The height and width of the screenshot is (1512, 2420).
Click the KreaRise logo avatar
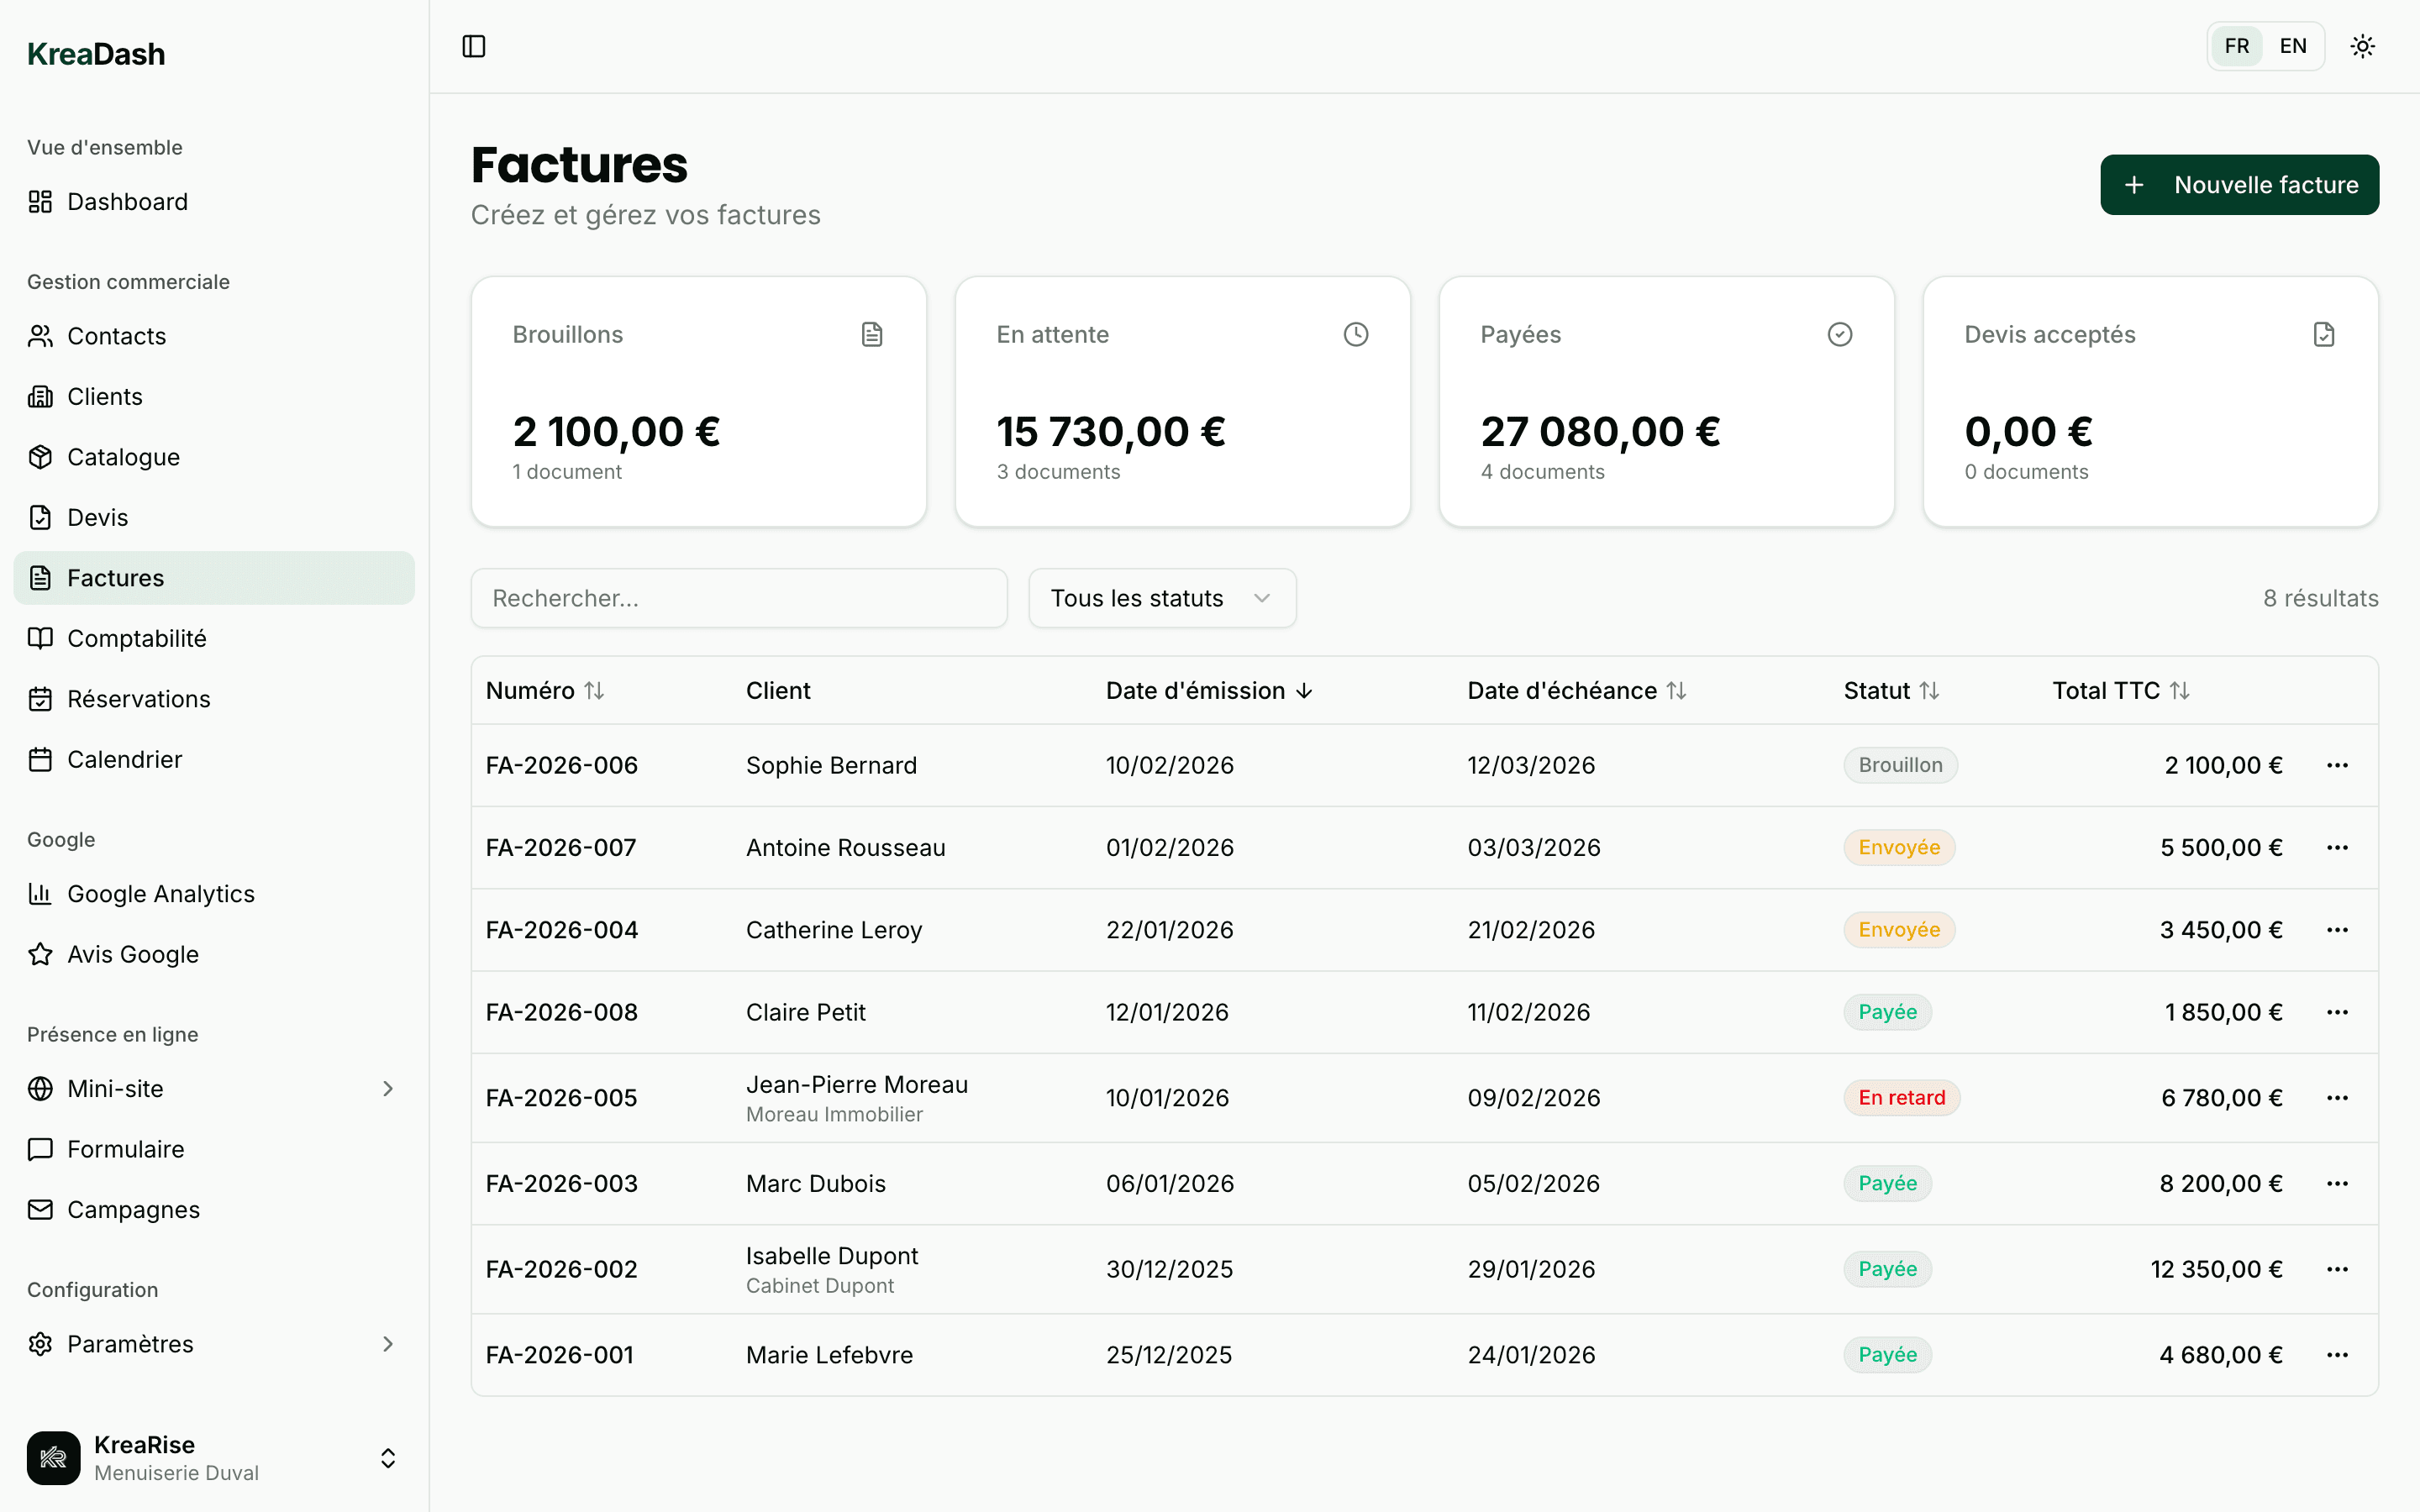[x=54, y=1457]
